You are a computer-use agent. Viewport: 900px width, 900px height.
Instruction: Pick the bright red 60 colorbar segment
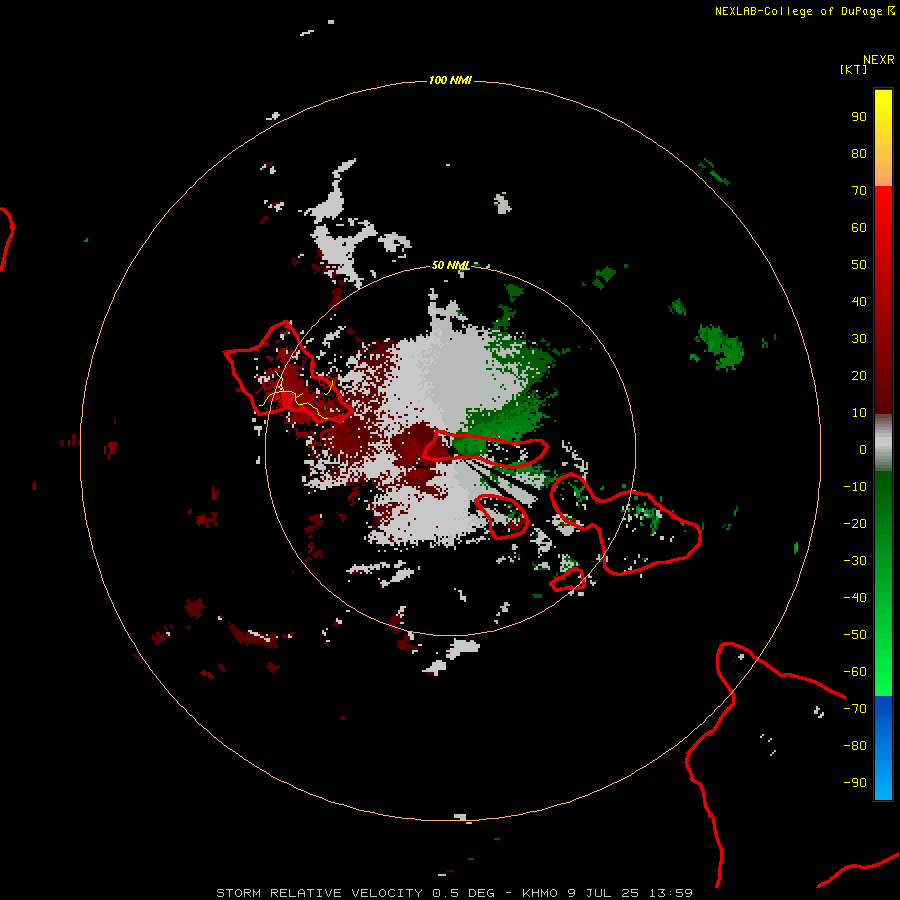(883, 227)
